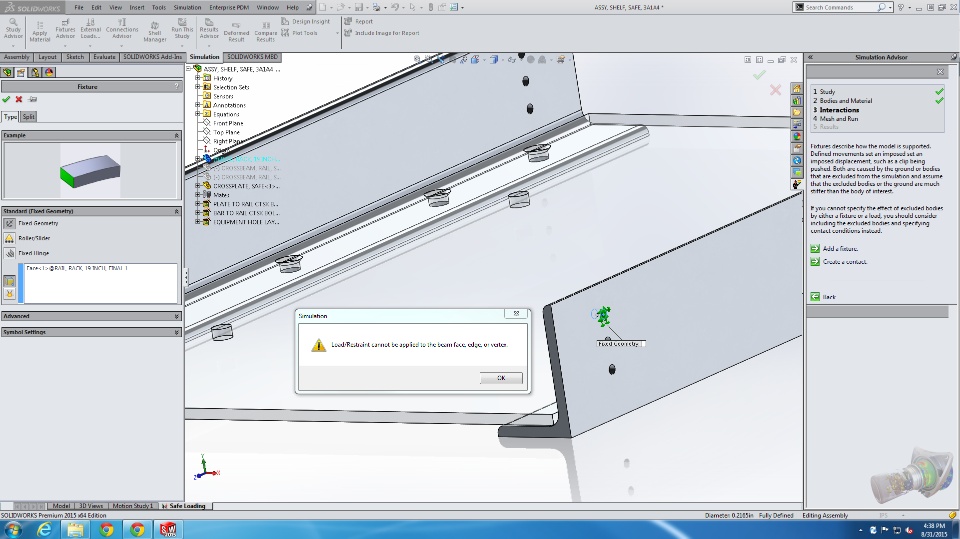Click the Search Commands box
This screenshot has width=960, height=539.
tap(839, 7)
